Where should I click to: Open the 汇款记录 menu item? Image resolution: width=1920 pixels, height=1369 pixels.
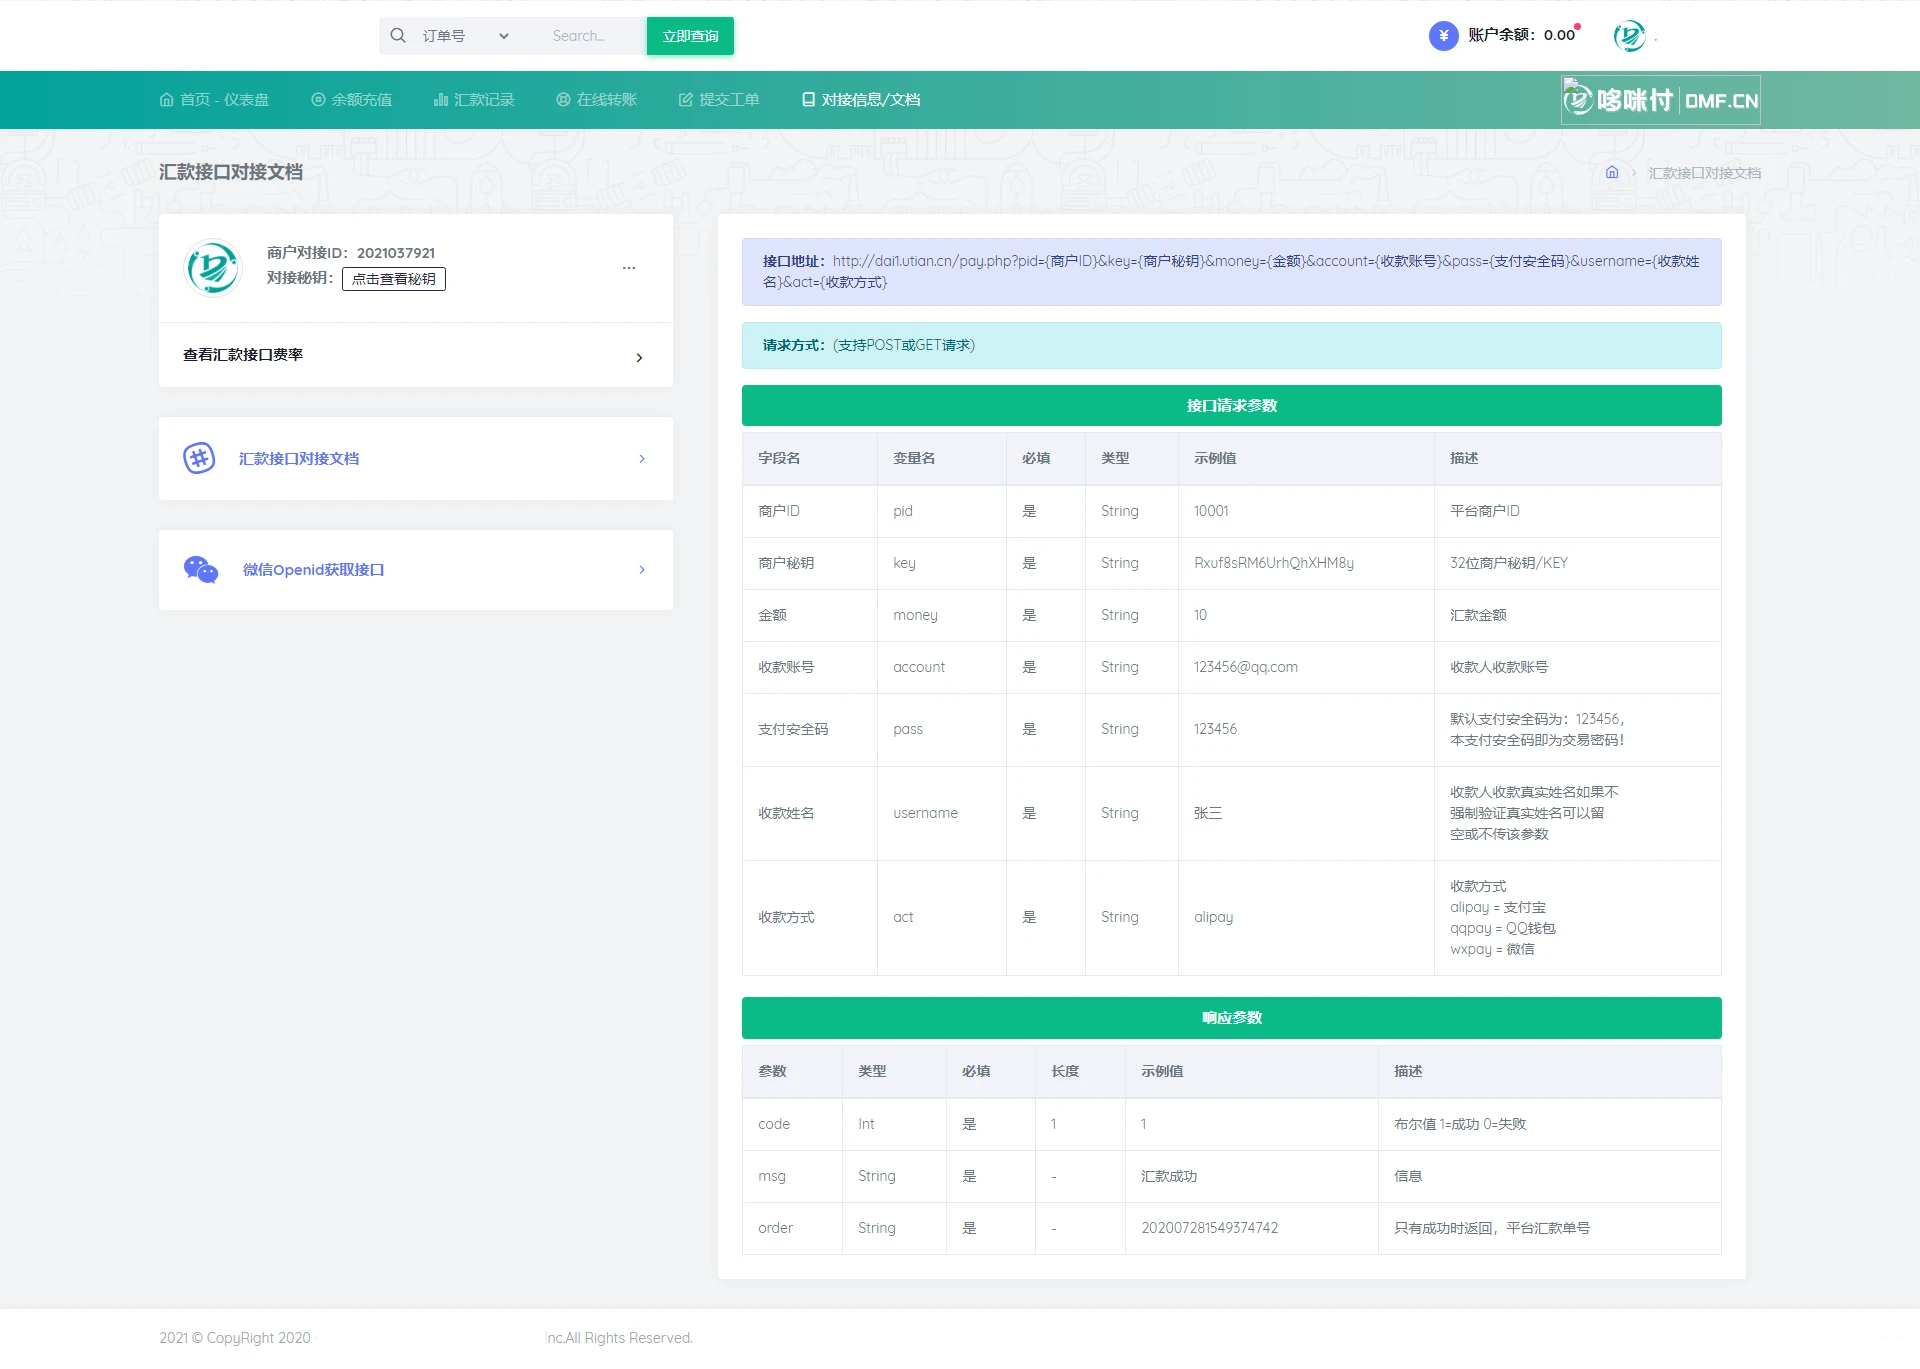point(474,100)
